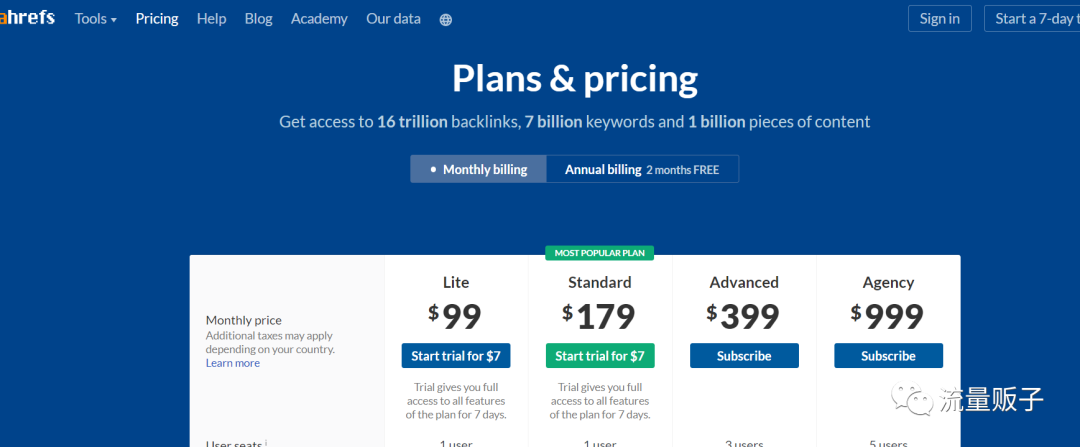
Task: Click the globe language icon
Action: coord(446,19)
